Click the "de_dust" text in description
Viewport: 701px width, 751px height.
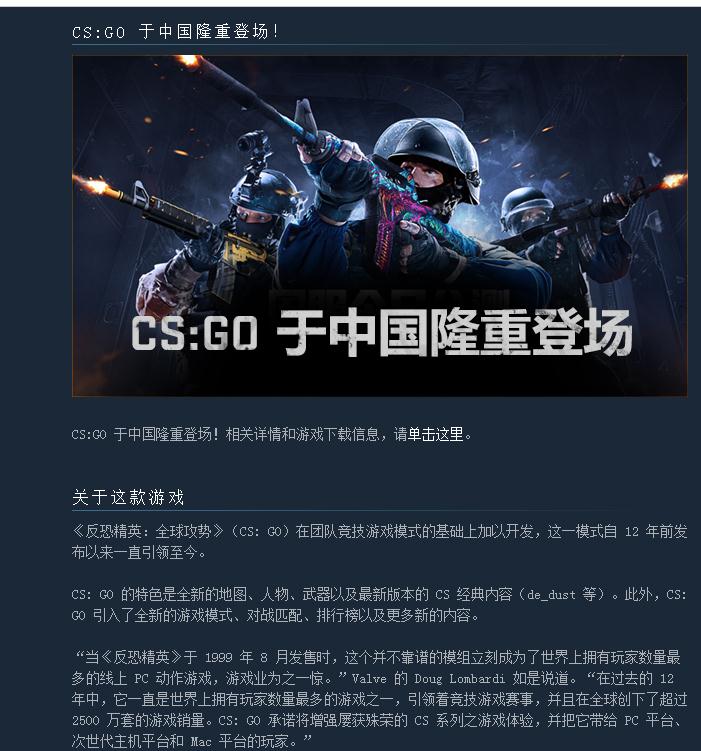[x=551, y=595]
